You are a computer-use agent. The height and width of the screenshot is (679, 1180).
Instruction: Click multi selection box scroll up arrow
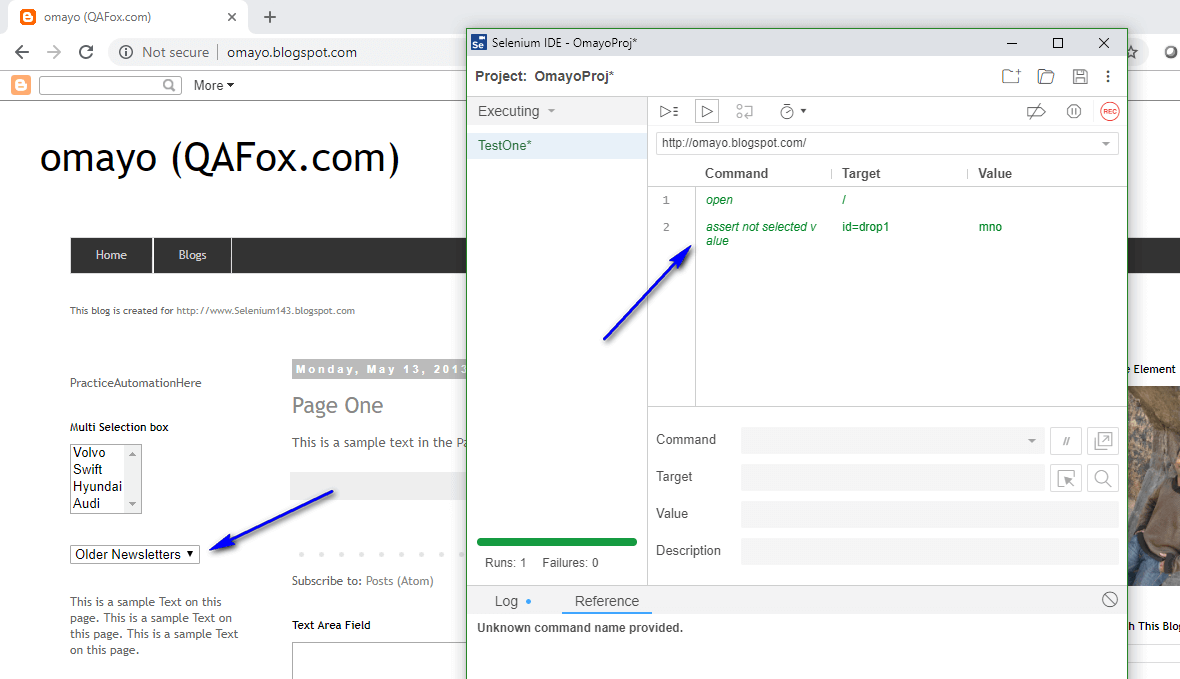pos(132,453)
